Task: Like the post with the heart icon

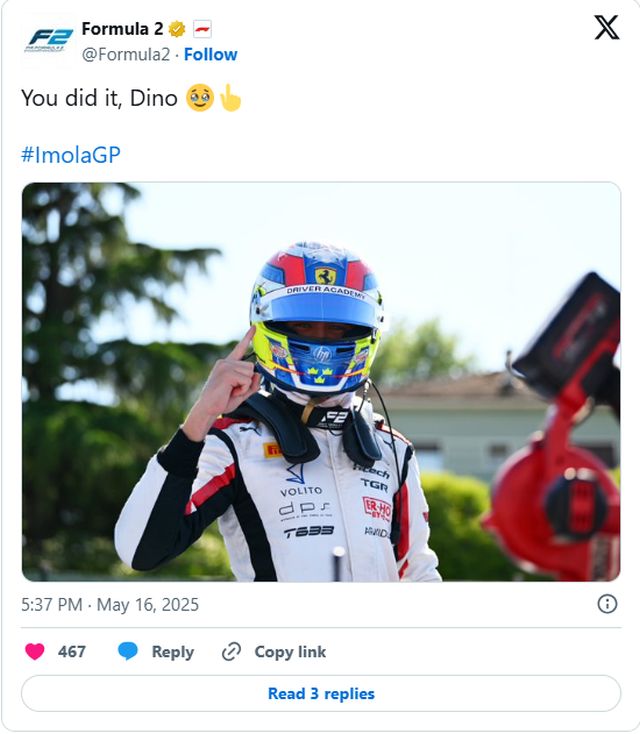Action: [x=35, y=651]
